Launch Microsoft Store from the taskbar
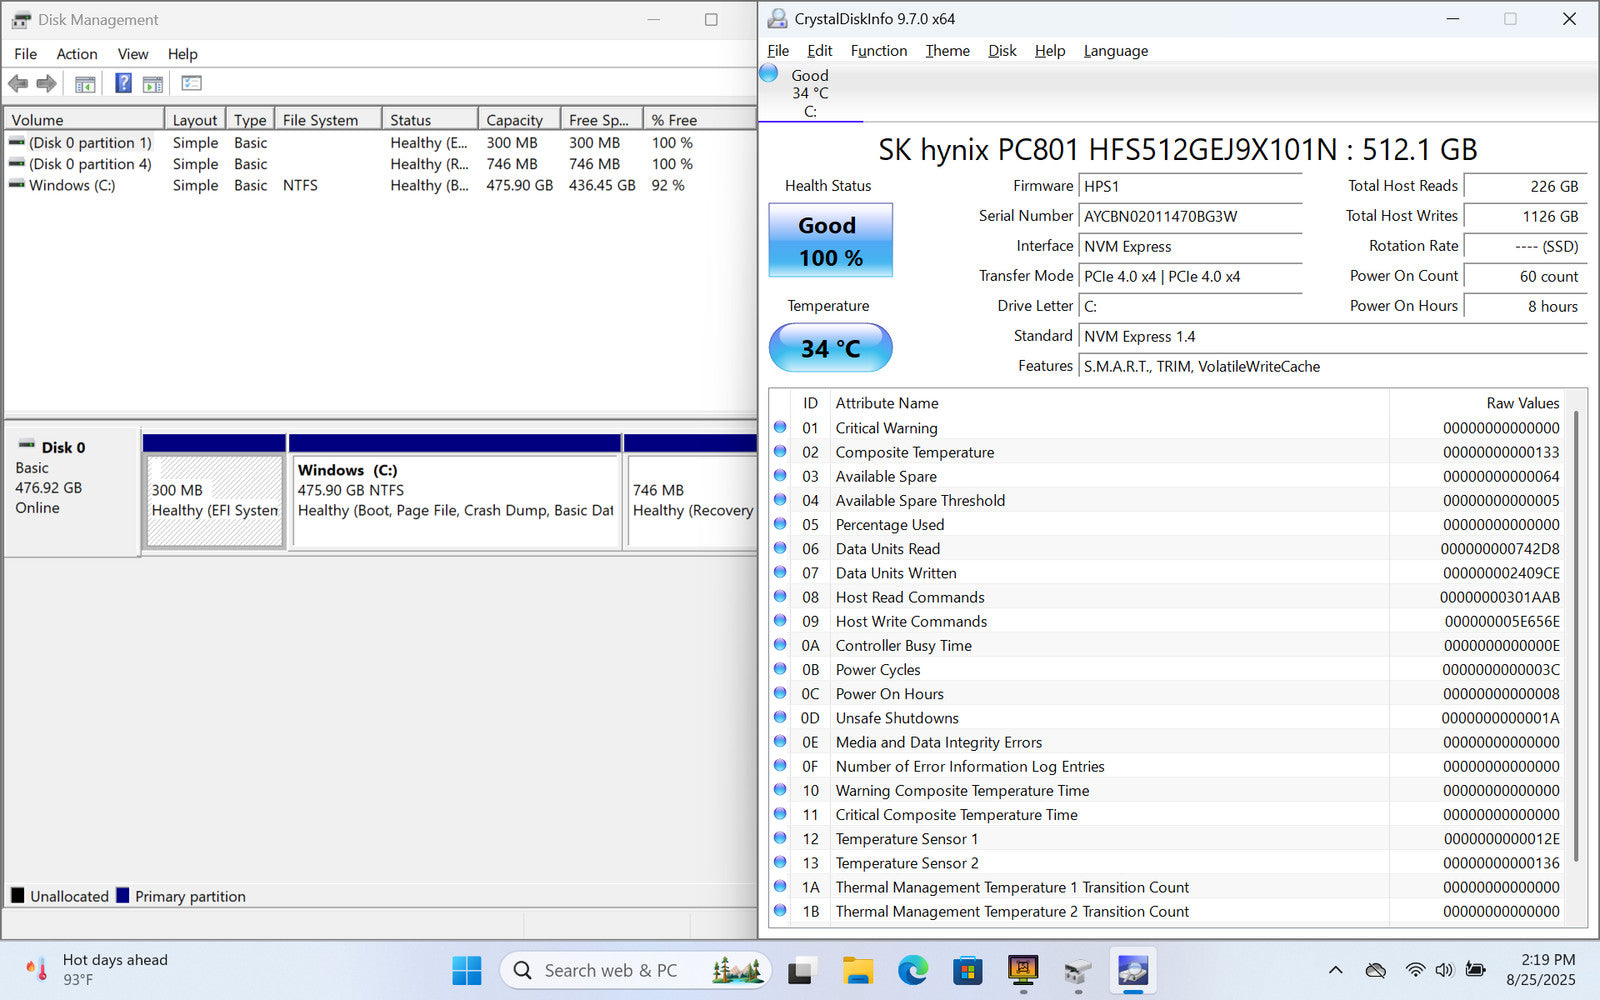The height and width of the screenshot is (1000, 1600). pos(967,970)
